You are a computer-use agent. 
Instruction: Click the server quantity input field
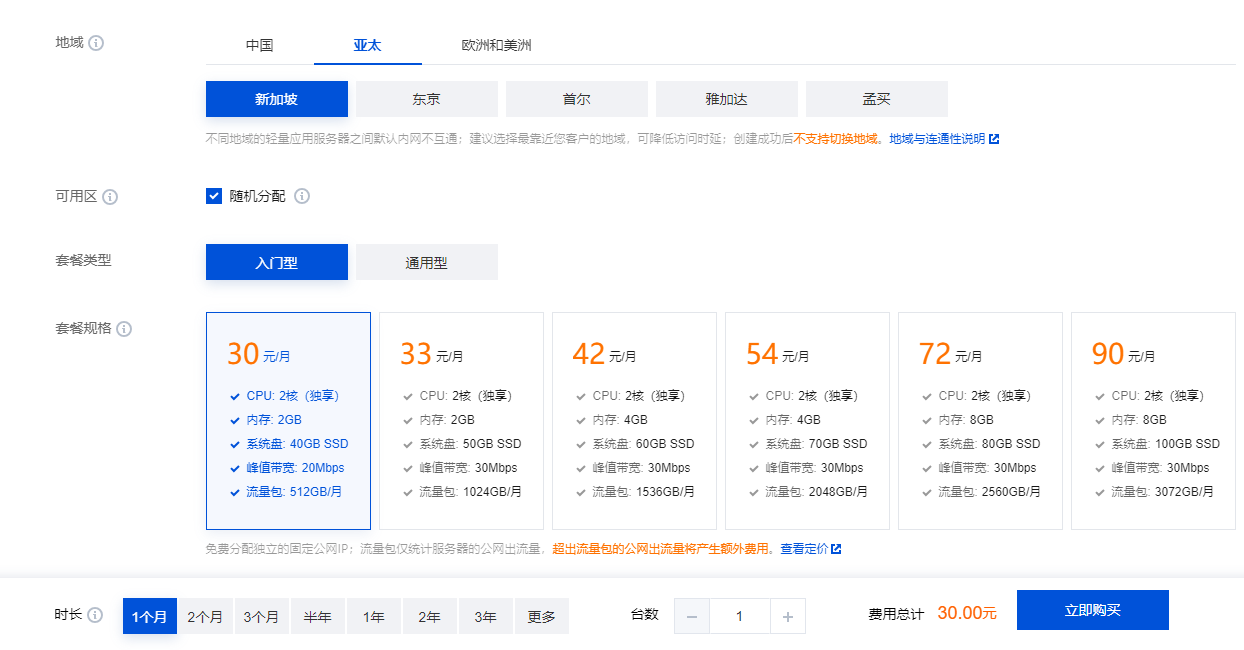(x=739, y=617)
